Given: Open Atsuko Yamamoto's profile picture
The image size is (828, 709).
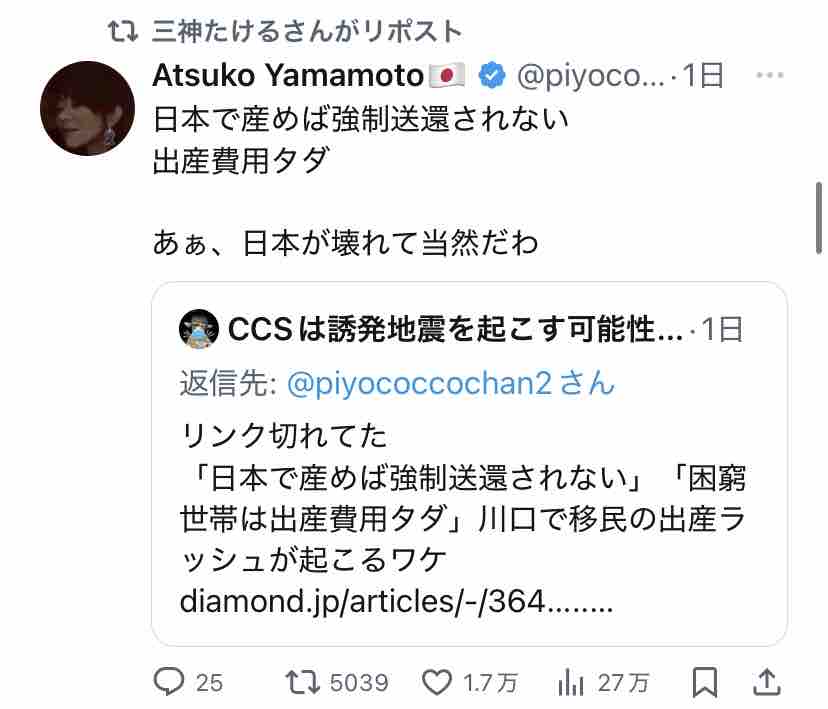Looking at the screenshot, I should tap(87, 108).
